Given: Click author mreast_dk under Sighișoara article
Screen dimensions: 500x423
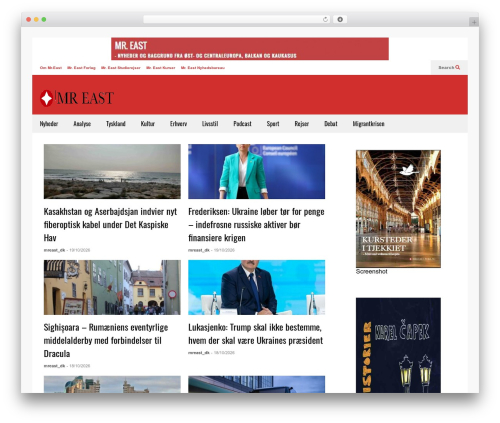Looking at the screenshot, I should pos(54,366).
